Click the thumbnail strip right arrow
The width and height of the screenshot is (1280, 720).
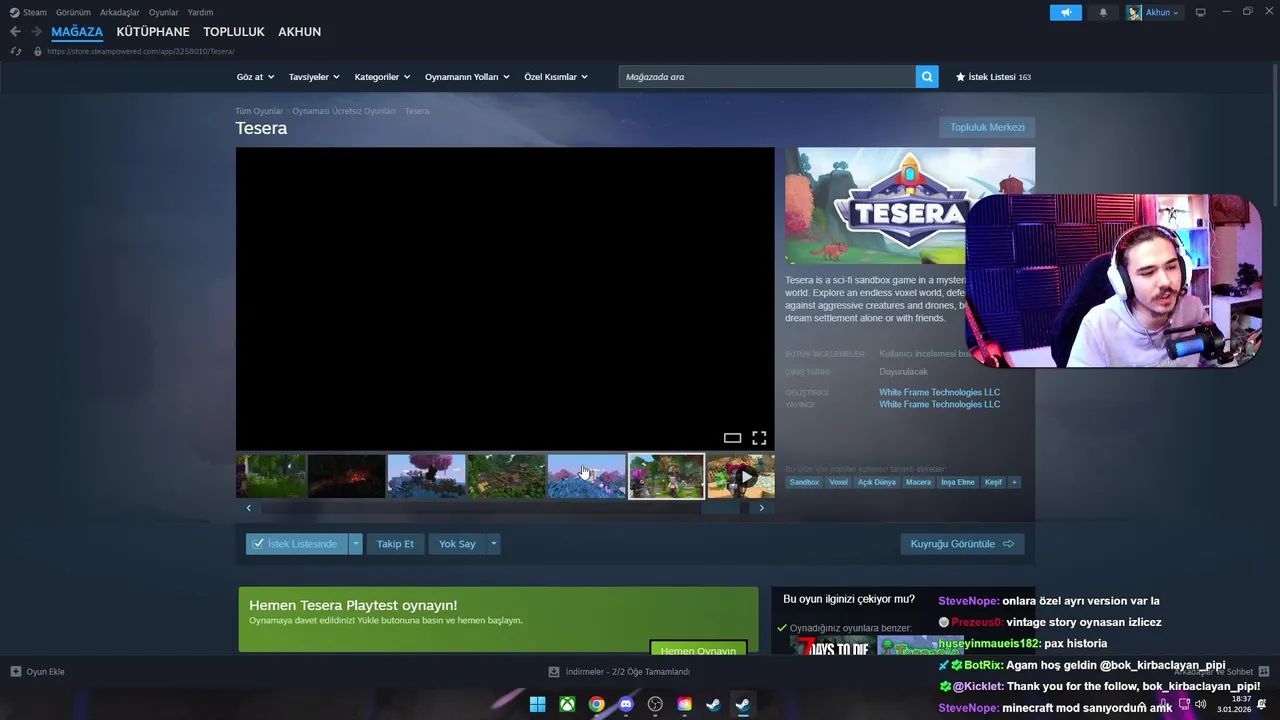point(761,508)
